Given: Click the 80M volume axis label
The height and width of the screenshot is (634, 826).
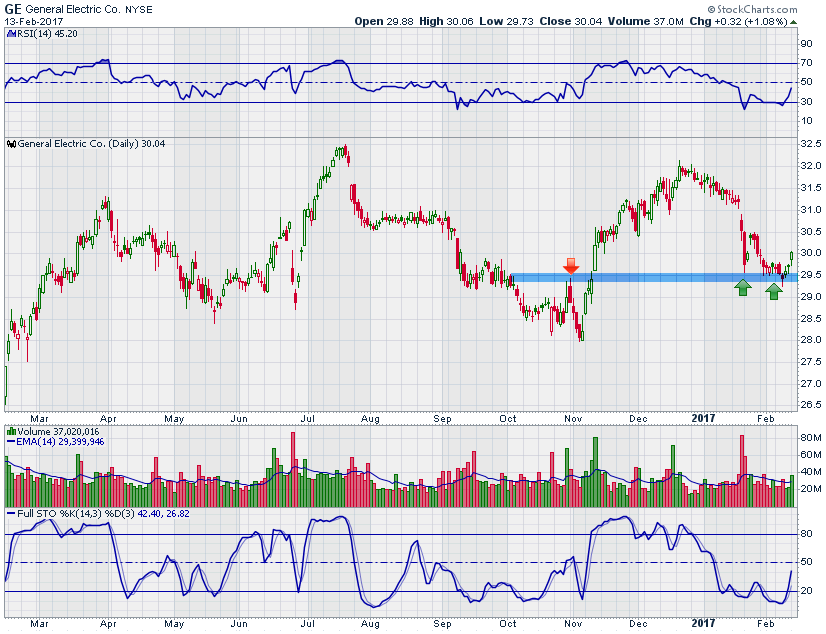Looking at the screenshot, I should [811, 438].
